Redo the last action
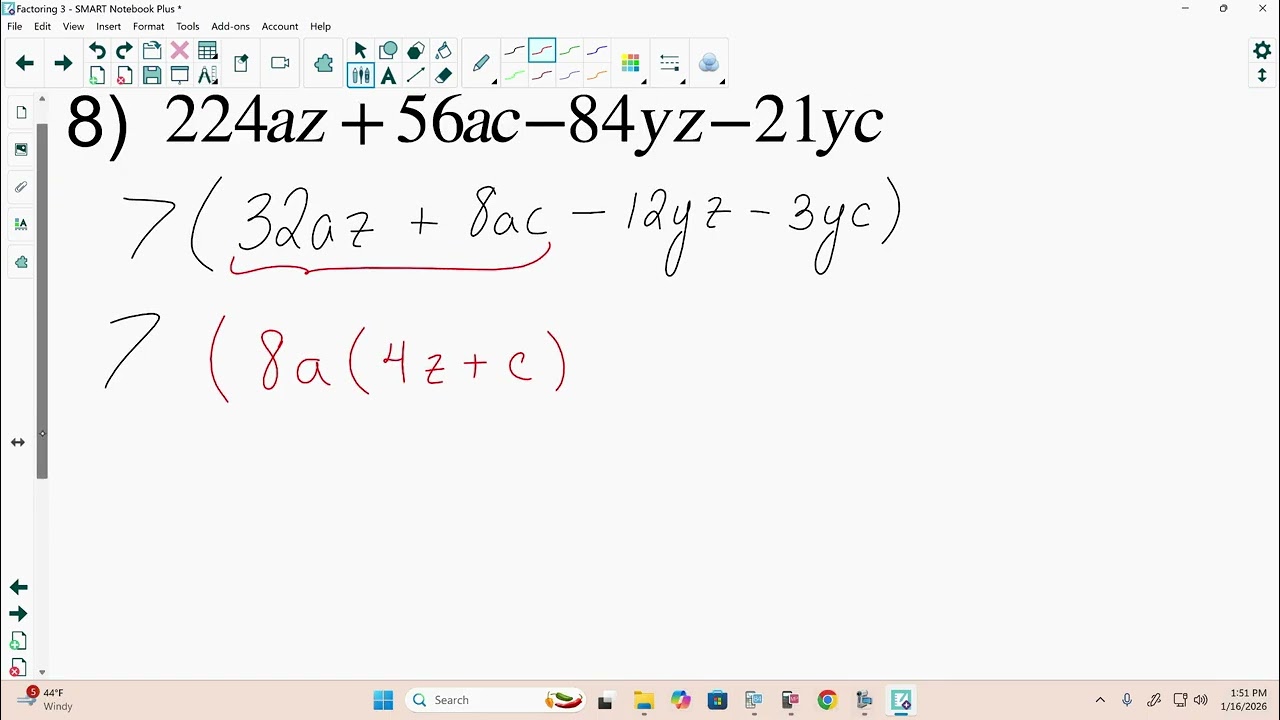The height and width of the screenshot is (720, 1280). point(124,51)
